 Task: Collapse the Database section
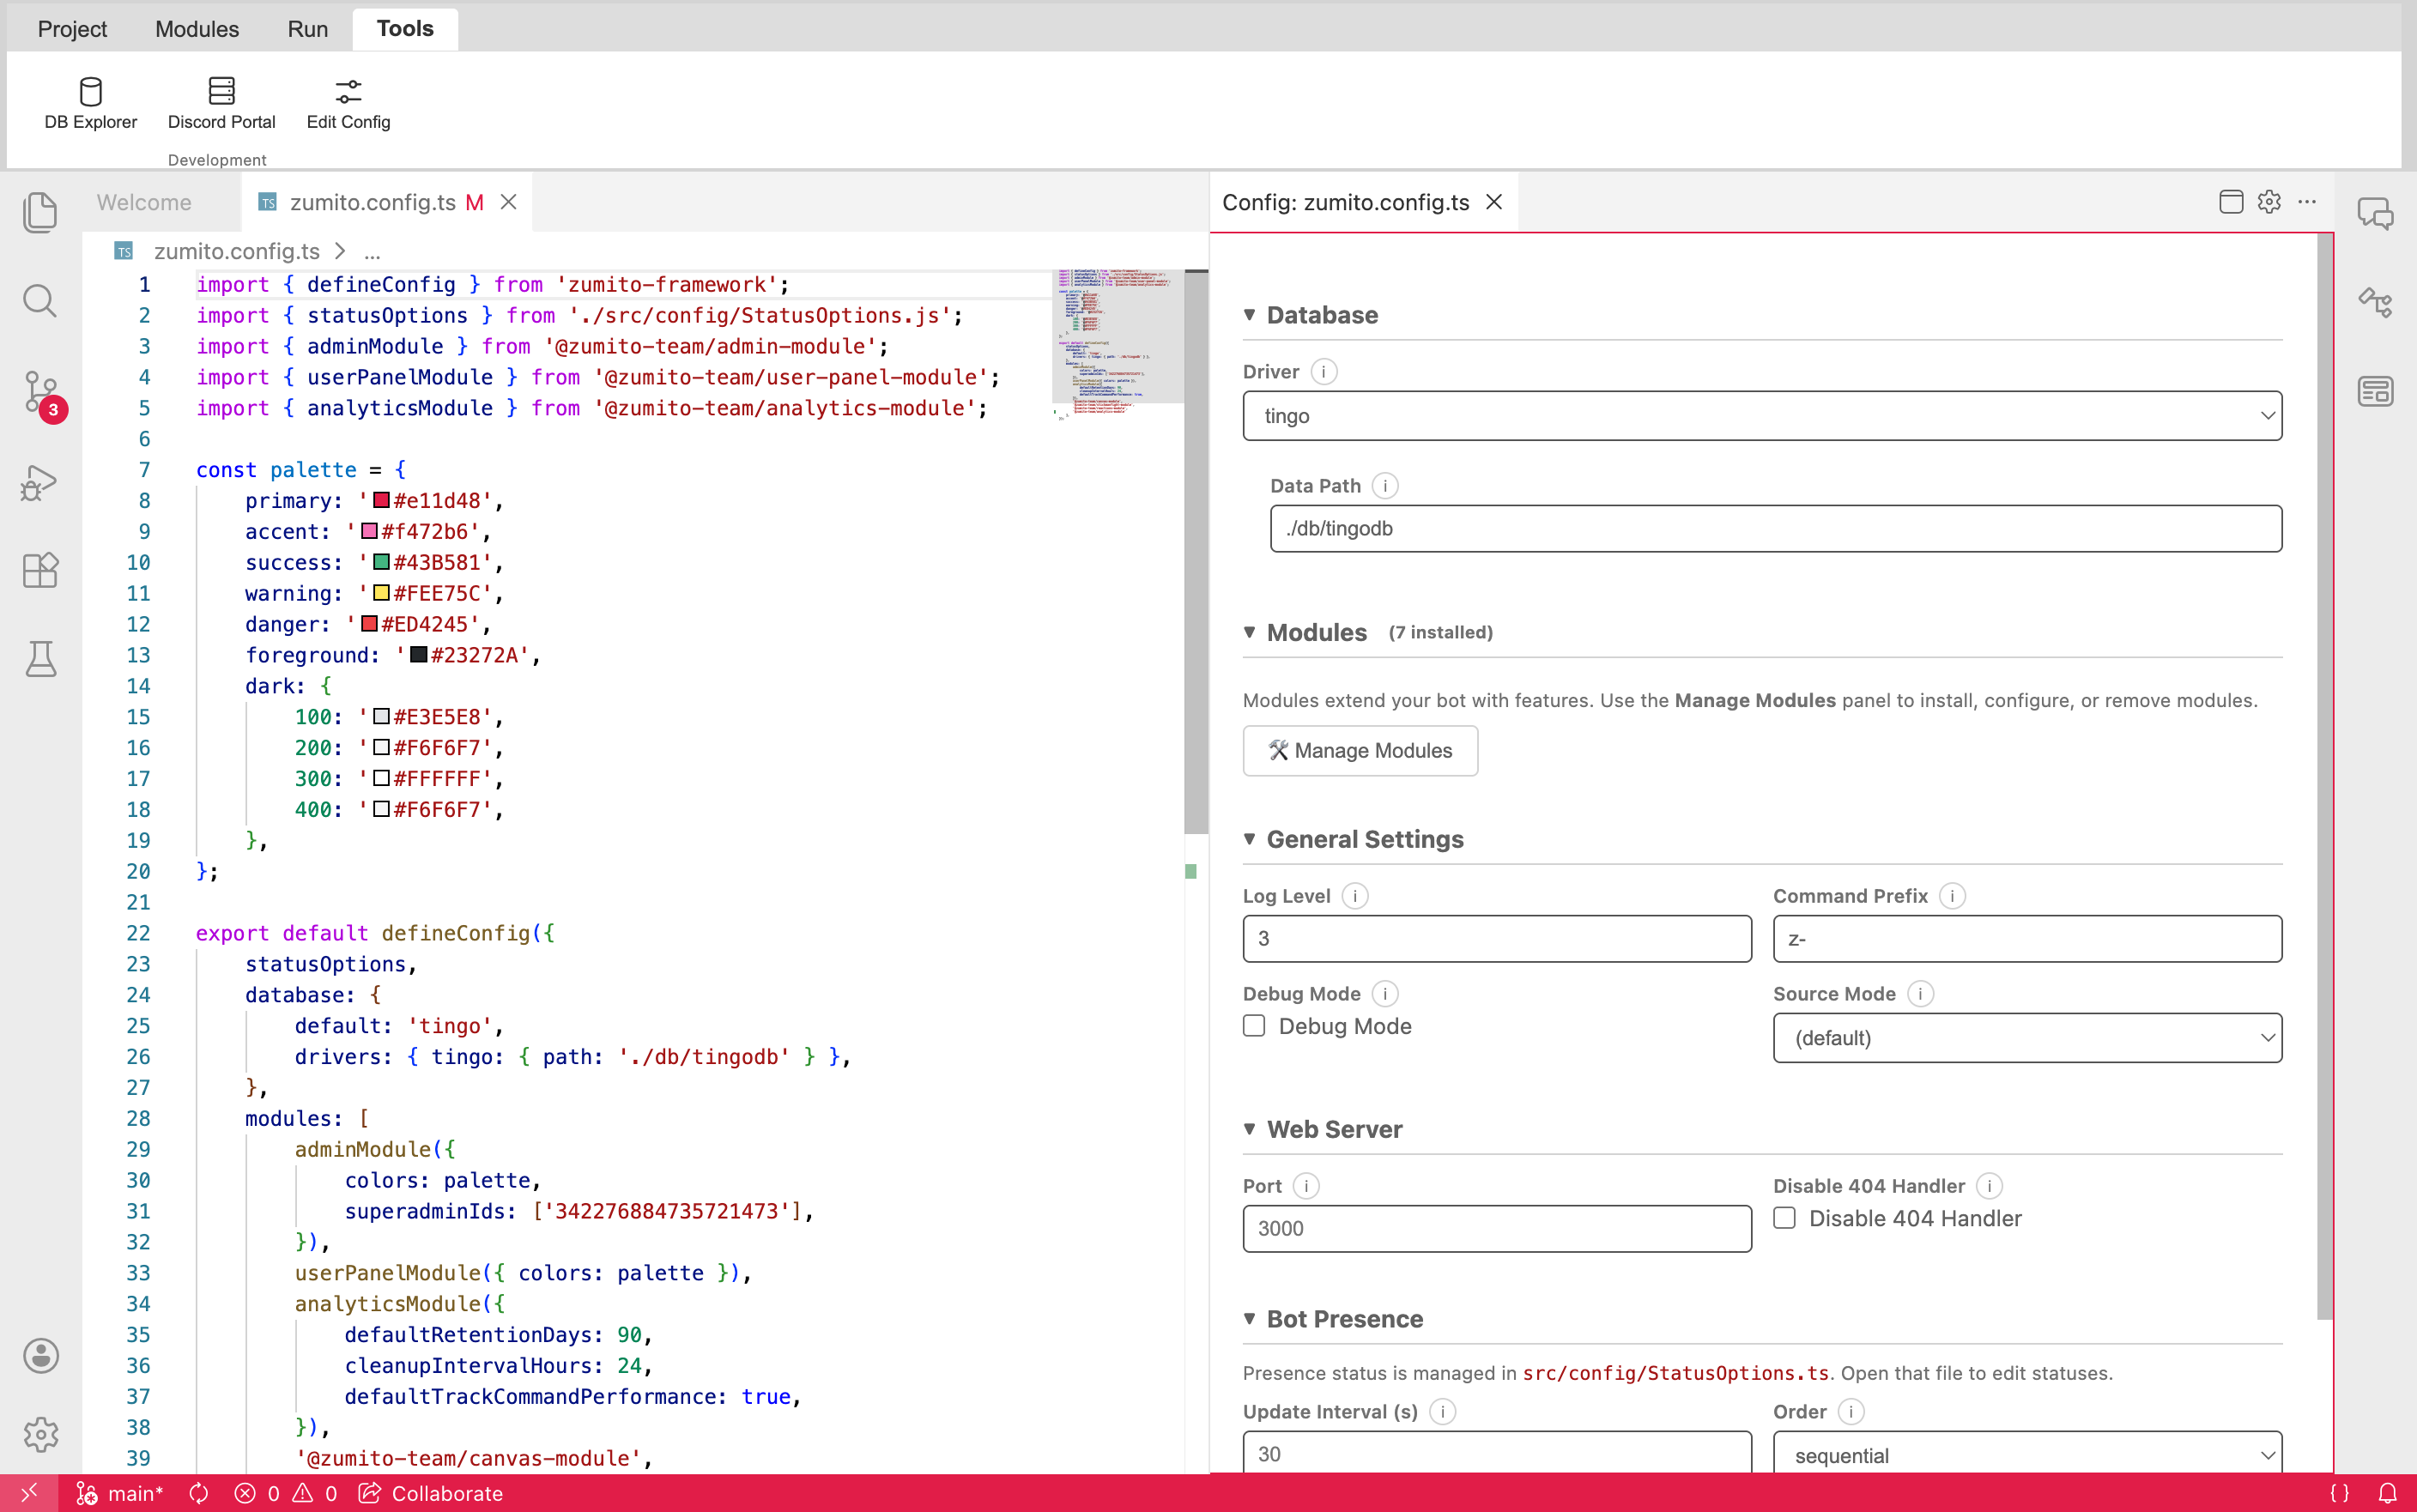click(1249, 315)
